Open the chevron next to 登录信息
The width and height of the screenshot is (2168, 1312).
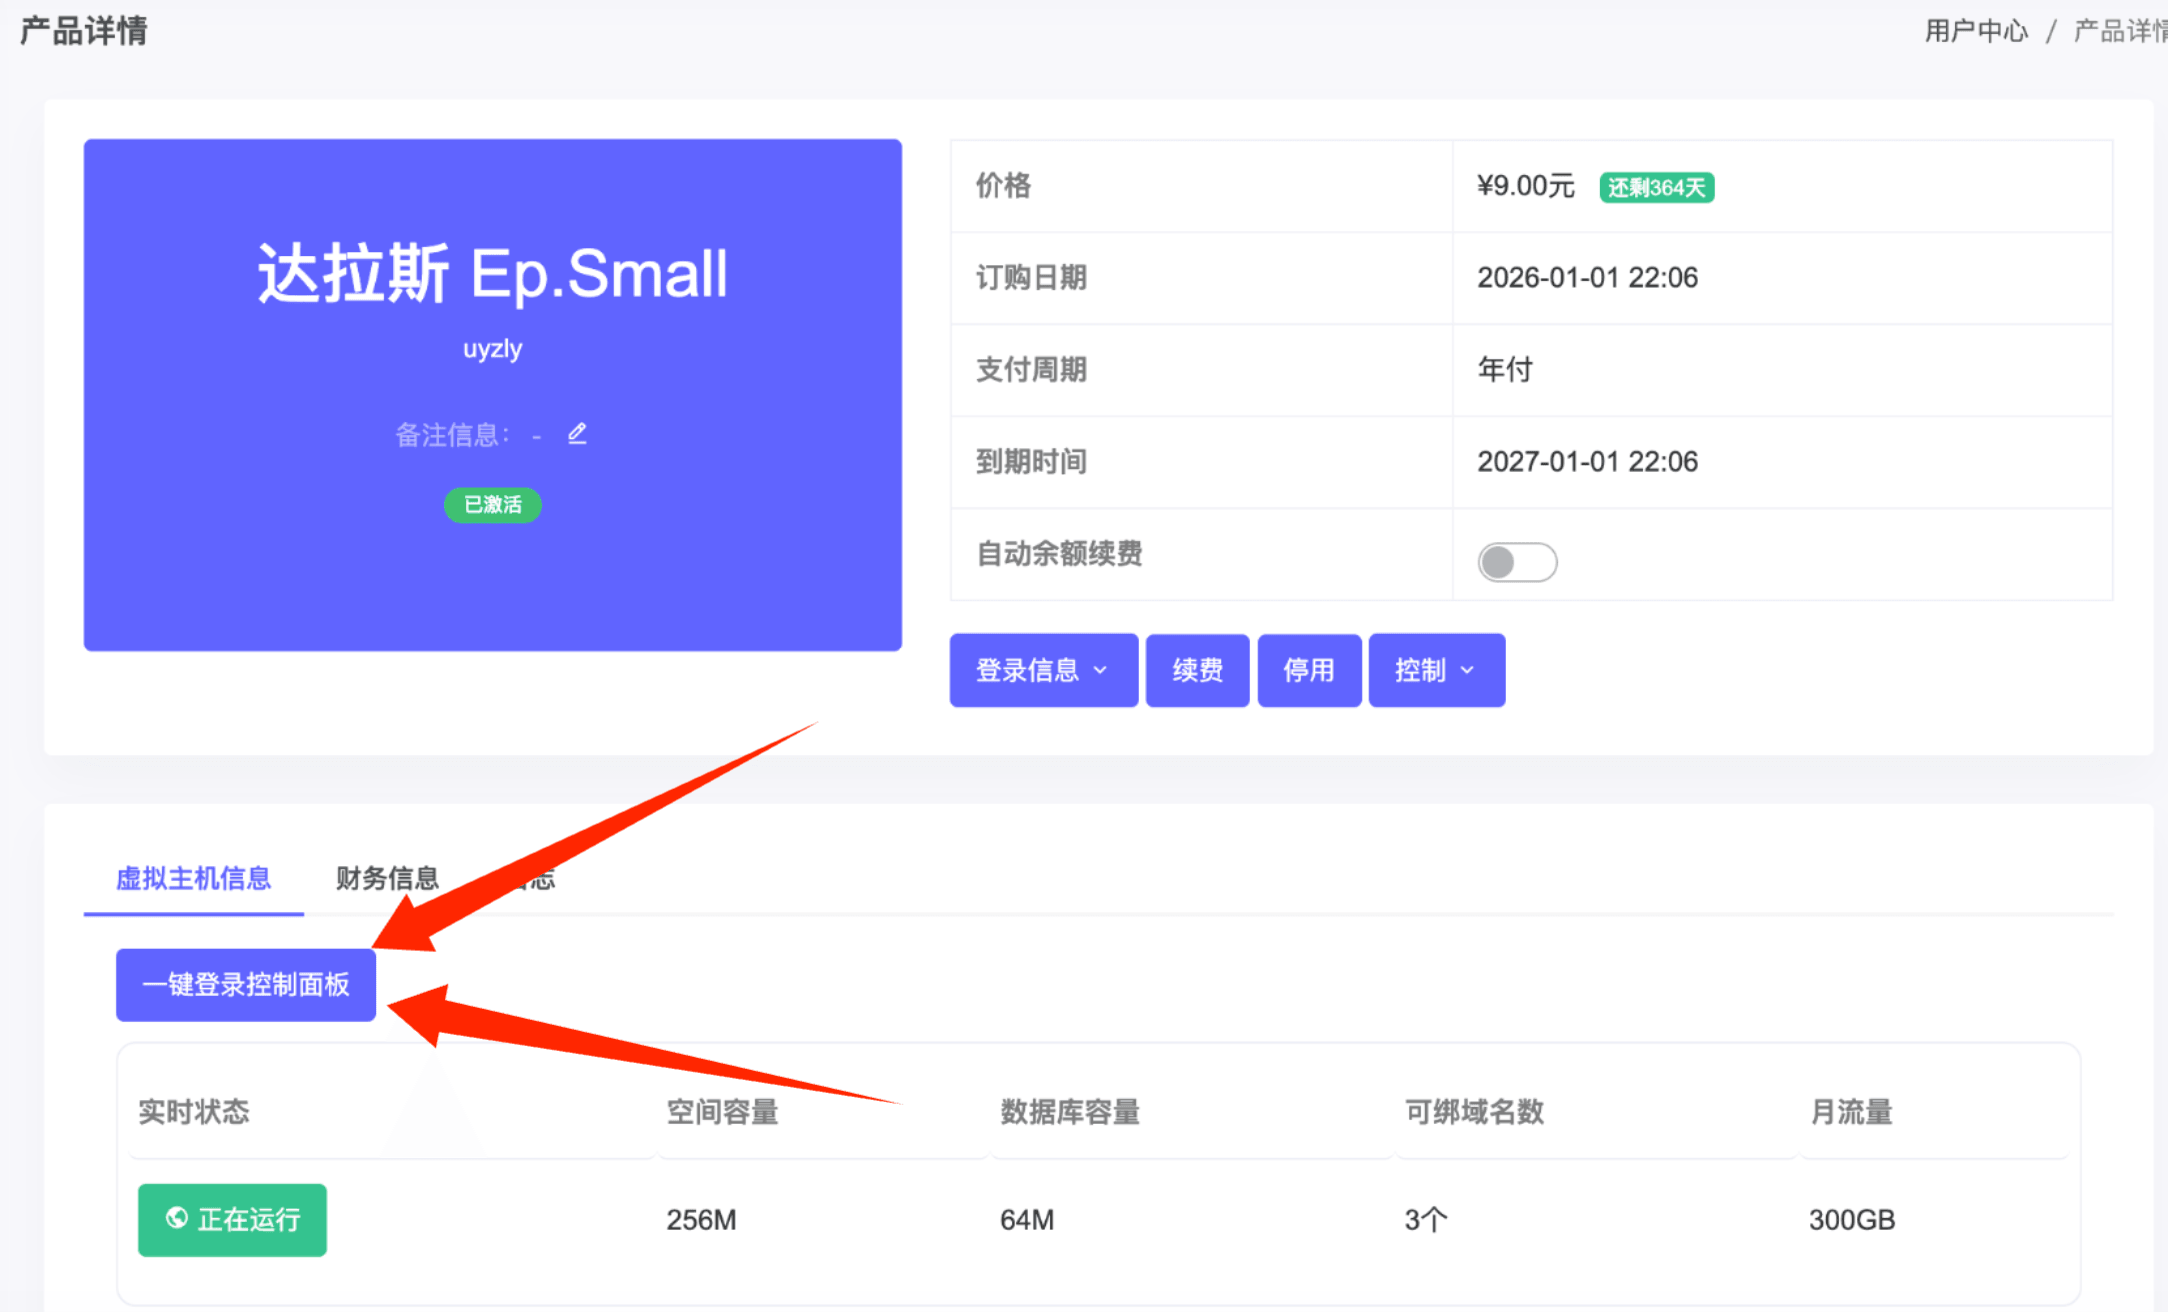[x=1101, y=671]
